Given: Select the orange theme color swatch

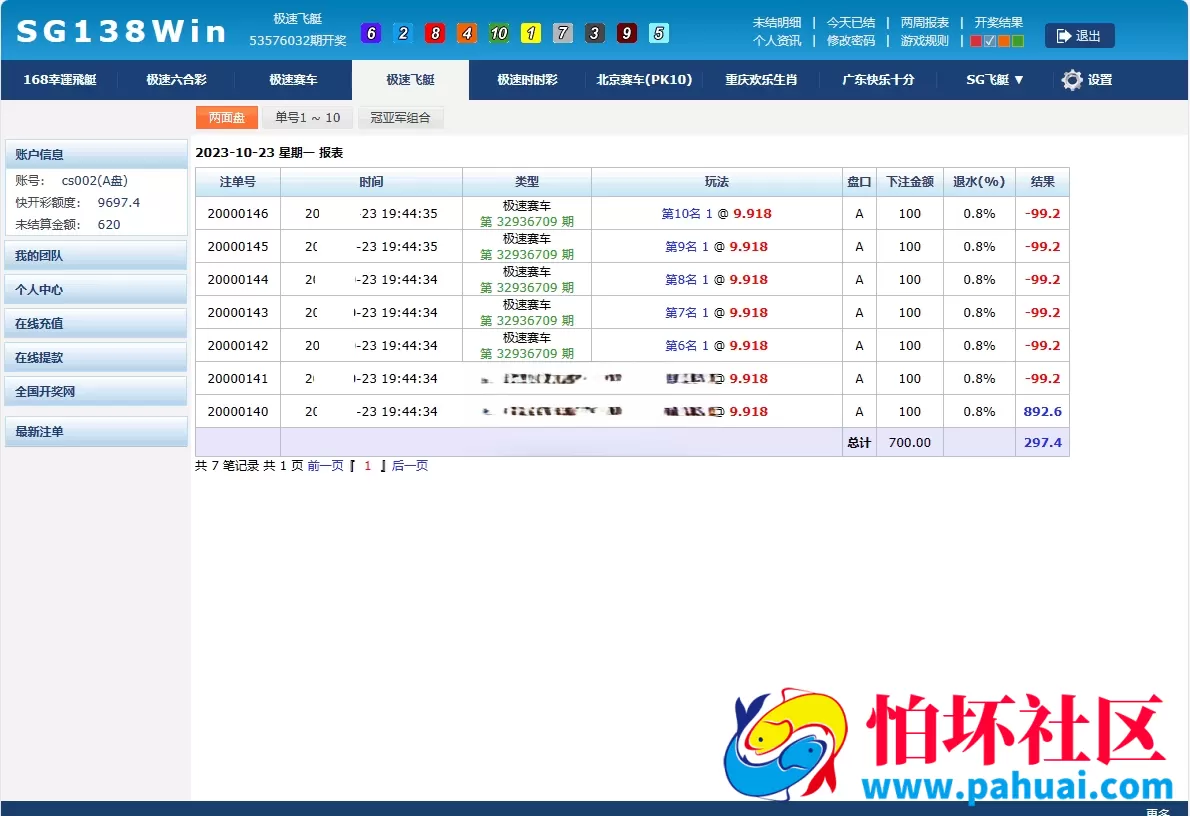Looking at the screenshot, I should pyautogui.click(x=1003, y=41).
